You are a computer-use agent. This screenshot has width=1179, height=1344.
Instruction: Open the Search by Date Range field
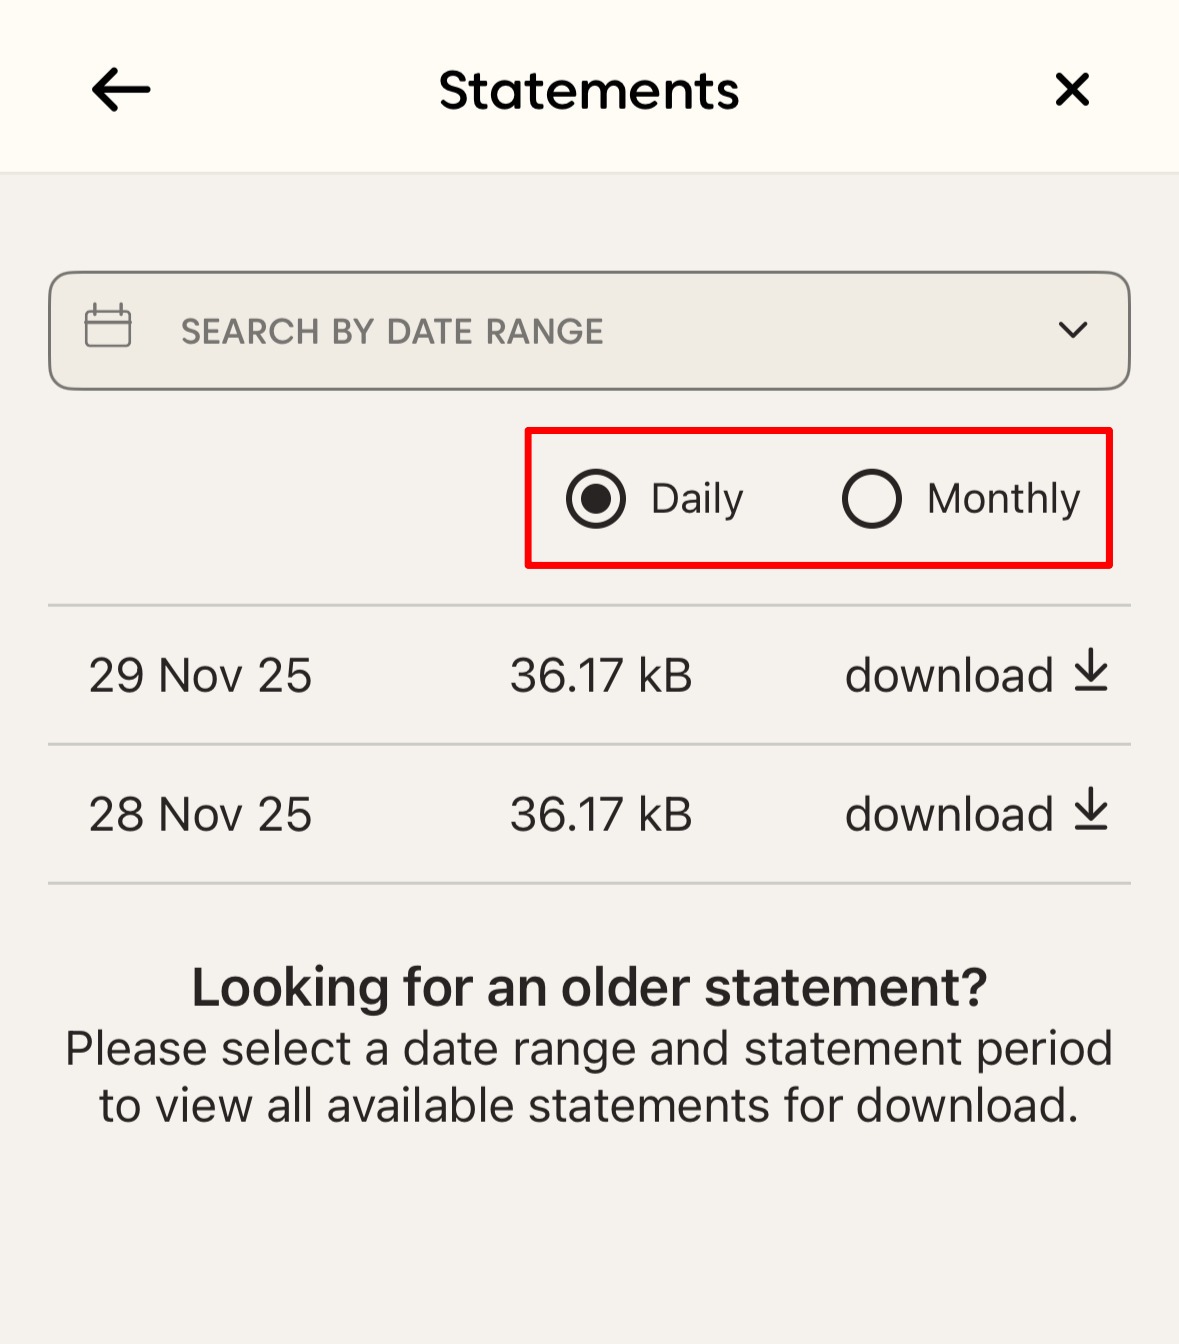point(392,331)
